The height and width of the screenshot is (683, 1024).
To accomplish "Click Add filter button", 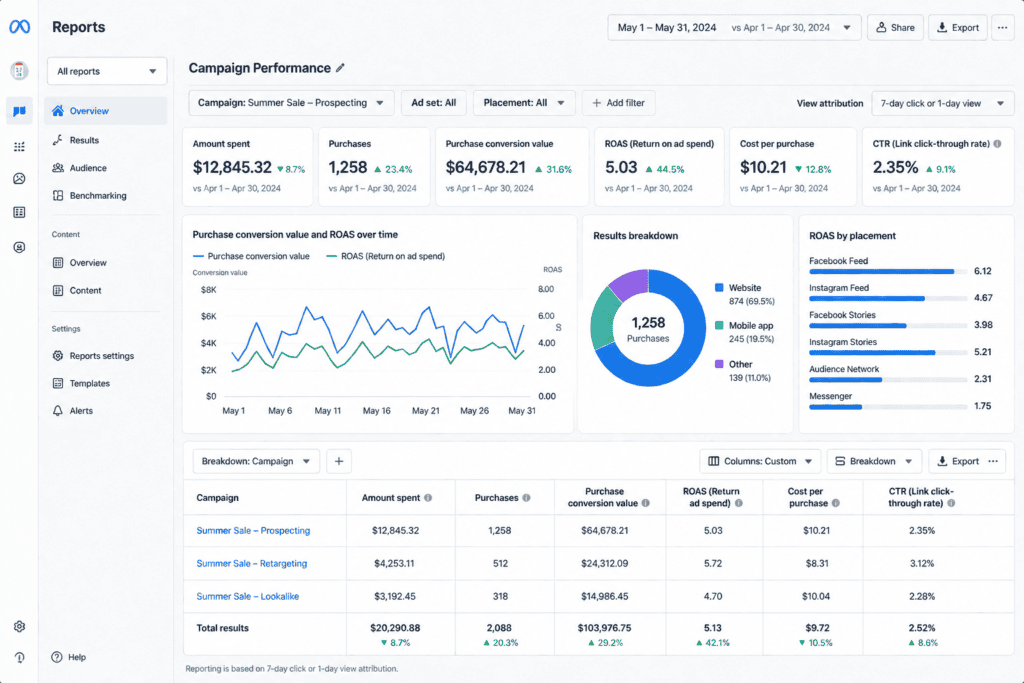I will pyautogui.click(x=618, y=103).
